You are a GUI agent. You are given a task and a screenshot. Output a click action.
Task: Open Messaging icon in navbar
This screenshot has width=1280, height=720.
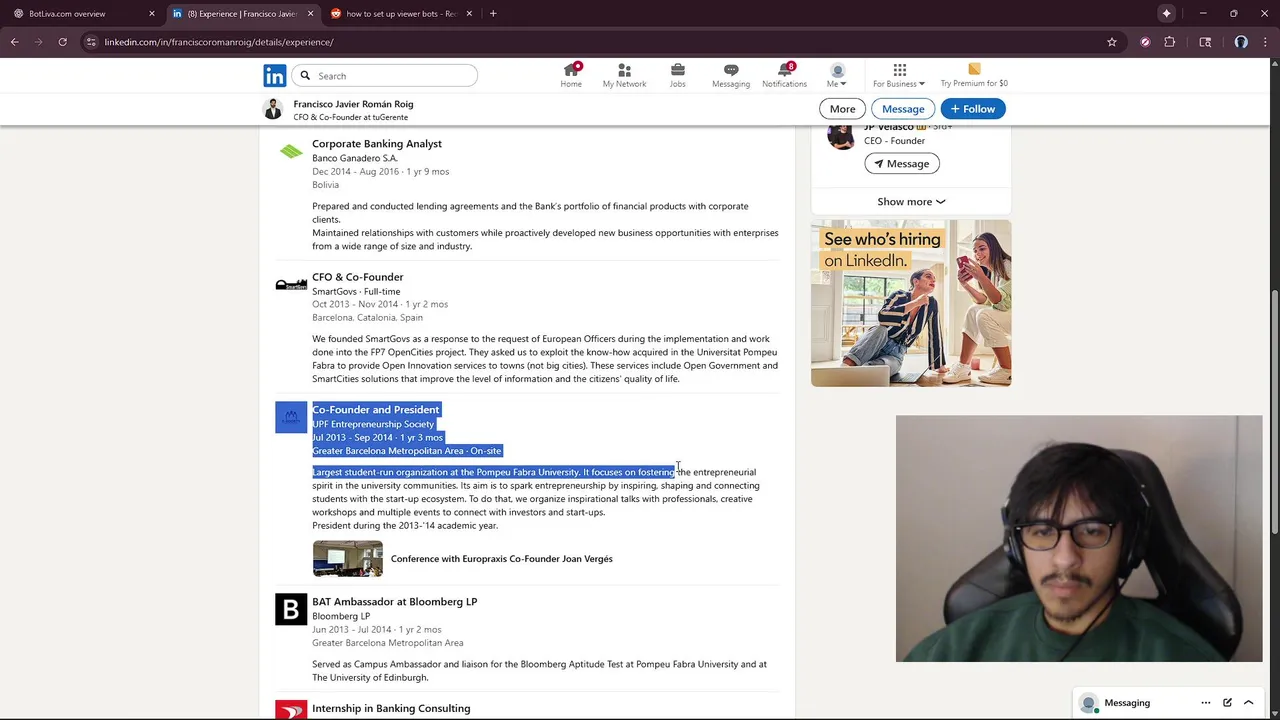731,76
